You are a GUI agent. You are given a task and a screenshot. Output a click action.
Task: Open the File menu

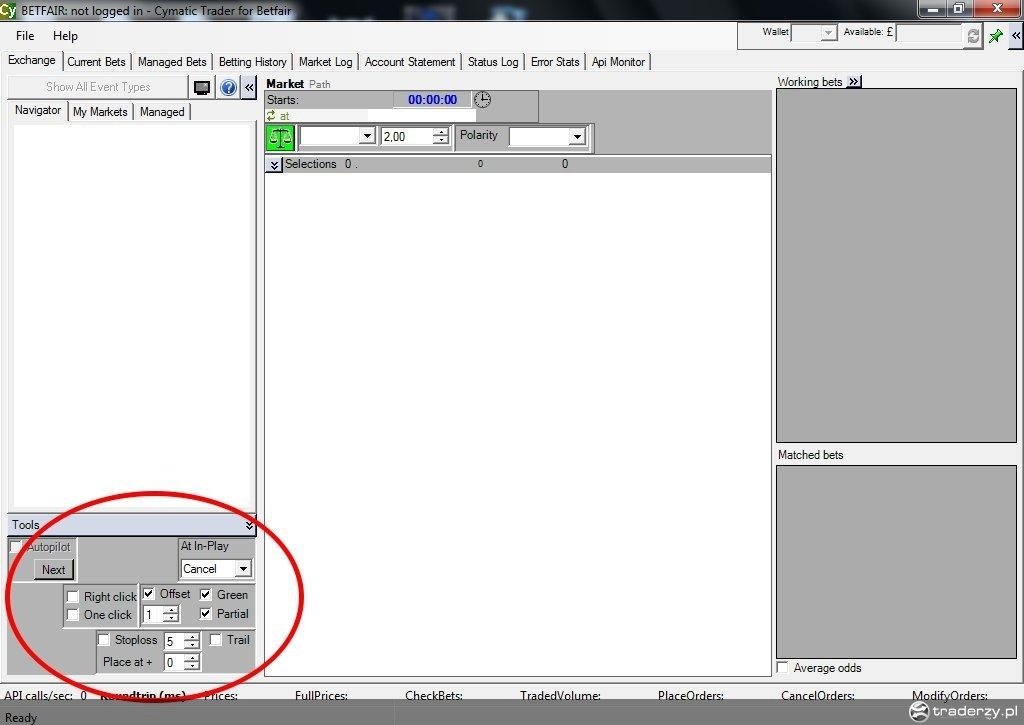pos(25,36)
